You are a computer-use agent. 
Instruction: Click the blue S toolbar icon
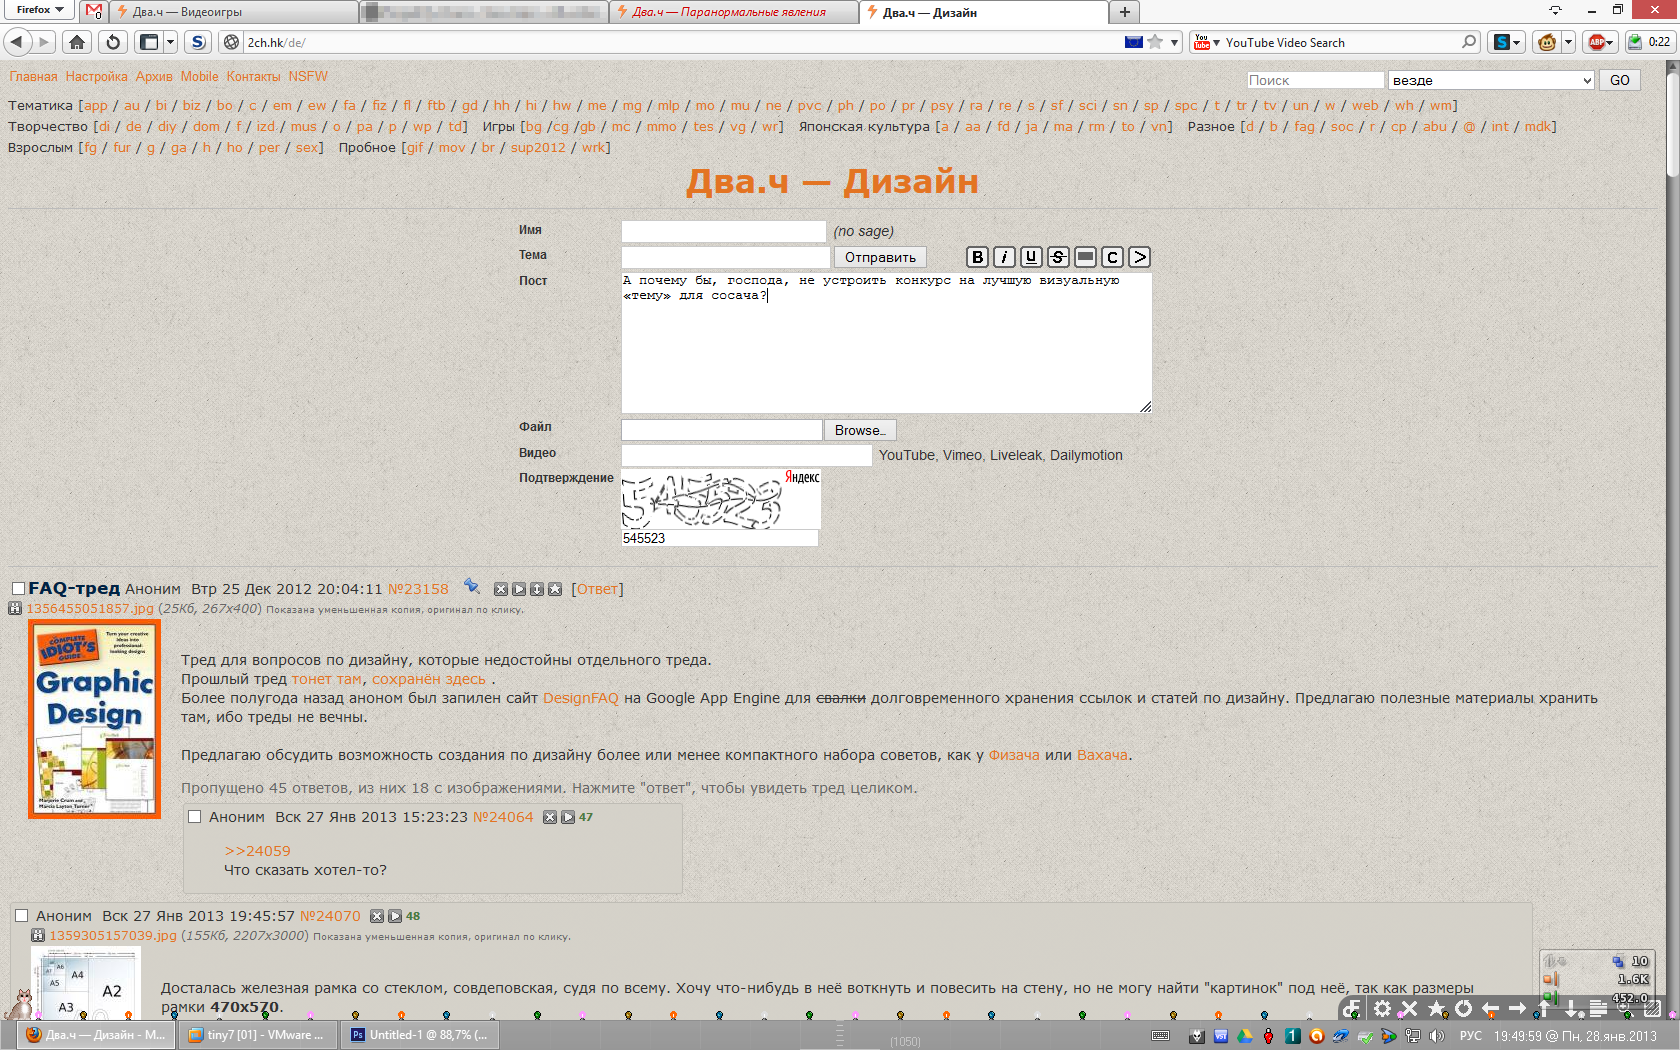coord(198,42)
